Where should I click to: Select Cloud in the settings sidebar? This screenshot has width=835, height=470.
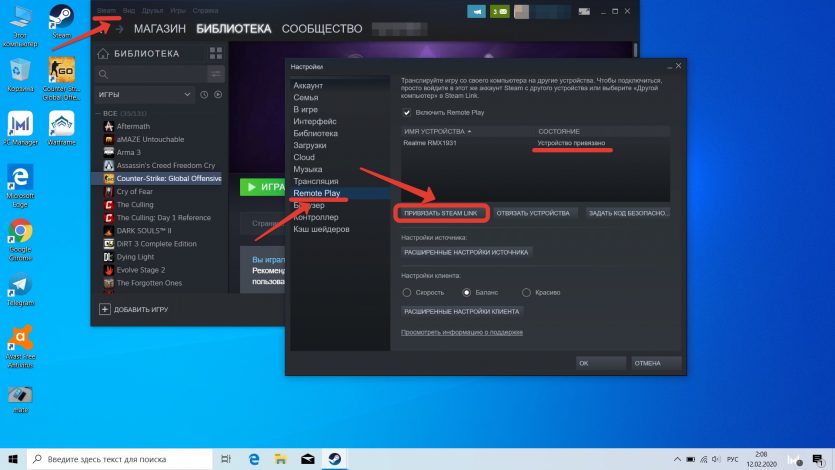304,157
